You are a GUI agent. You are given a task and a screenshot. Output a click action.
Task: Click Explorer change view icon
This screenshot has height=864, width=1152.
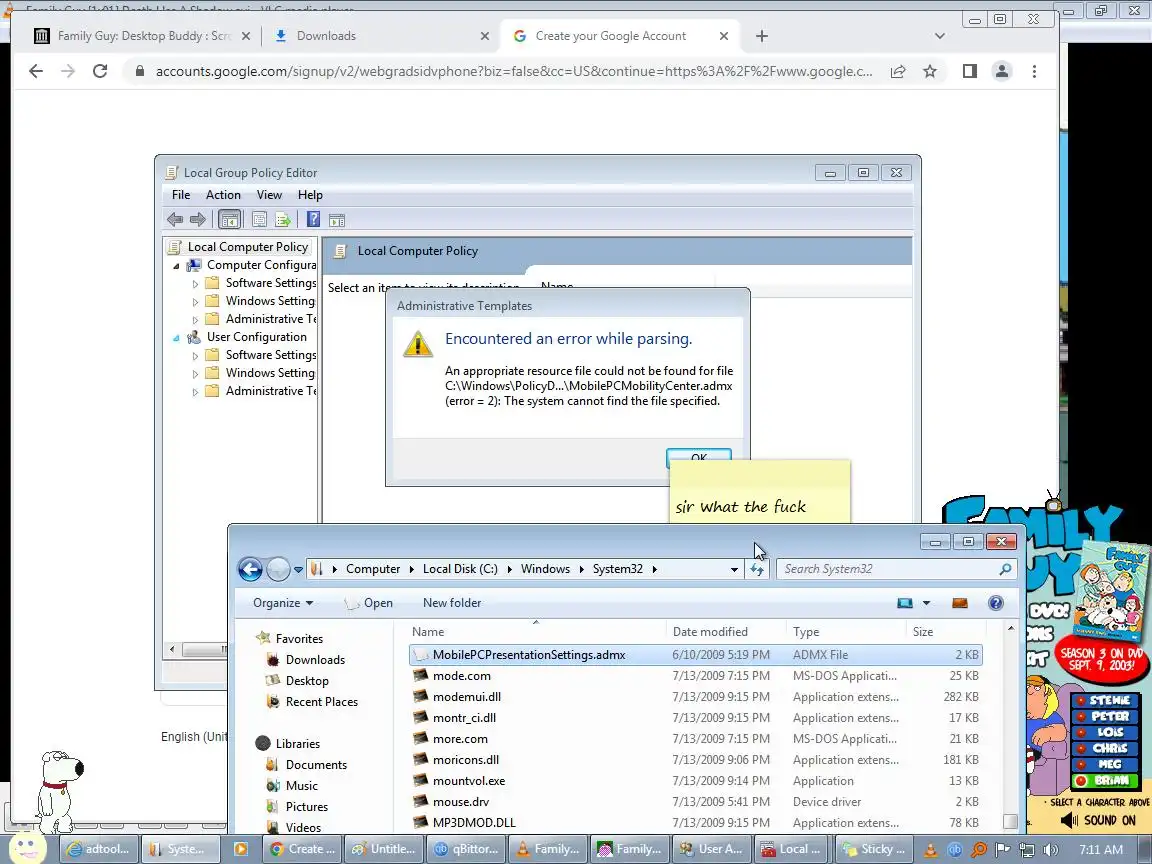(905, 603)
